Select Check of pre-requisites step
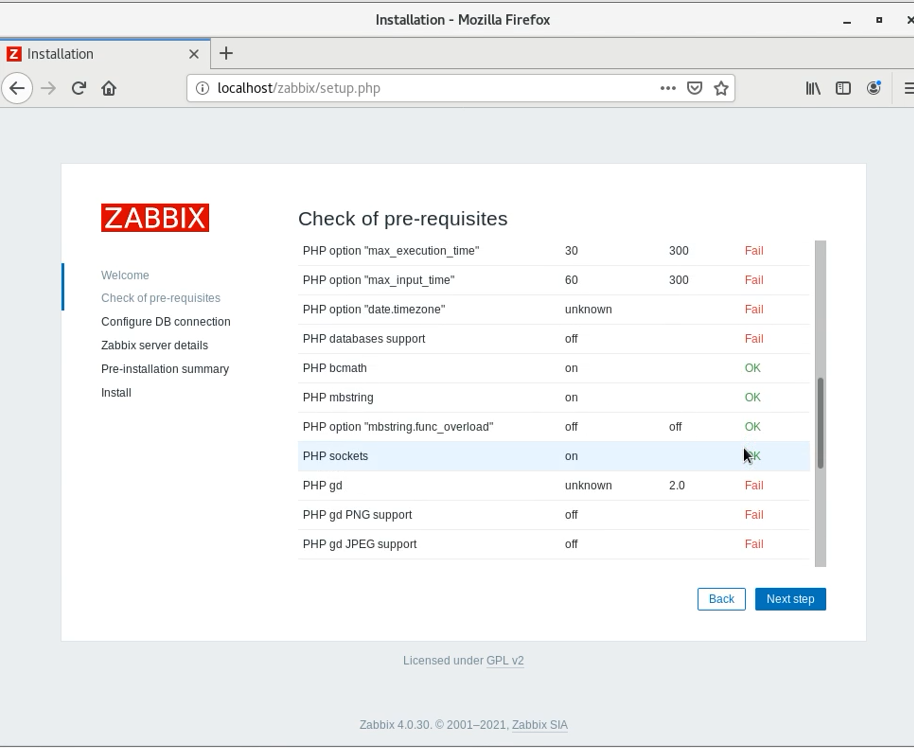The image size is (914, 748). (x=161, y=298)
